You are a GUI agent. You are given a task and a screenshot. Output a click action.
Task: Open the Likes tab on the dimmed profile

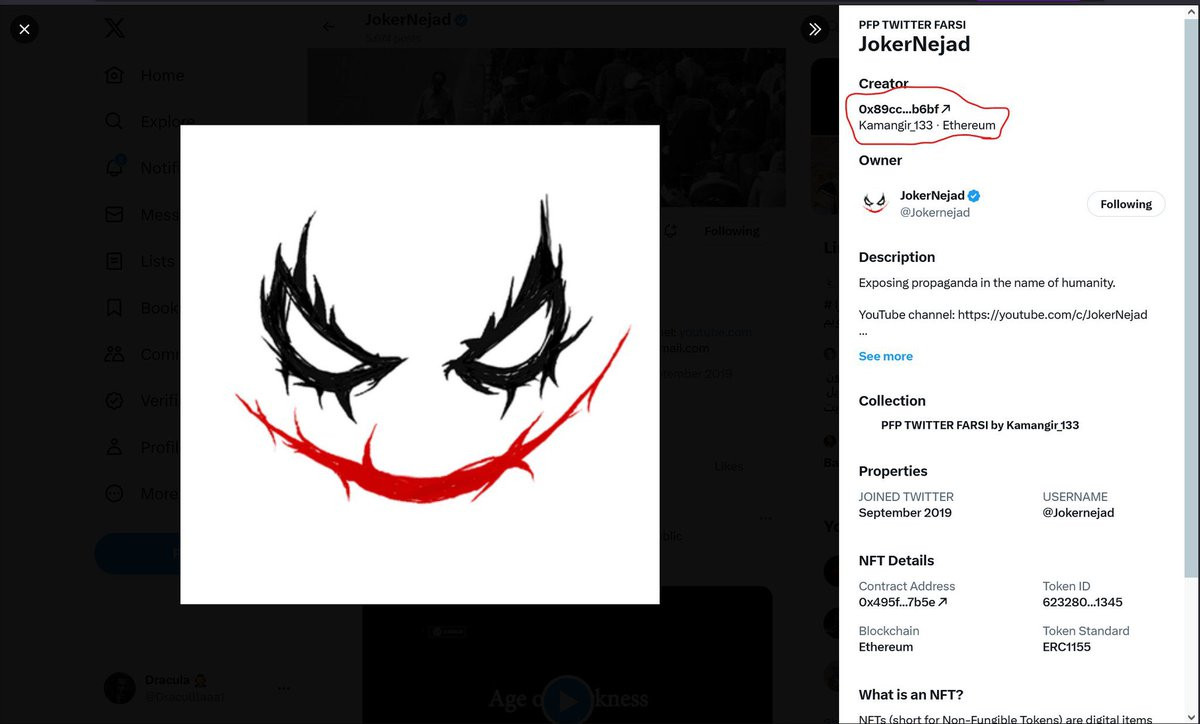728,466
